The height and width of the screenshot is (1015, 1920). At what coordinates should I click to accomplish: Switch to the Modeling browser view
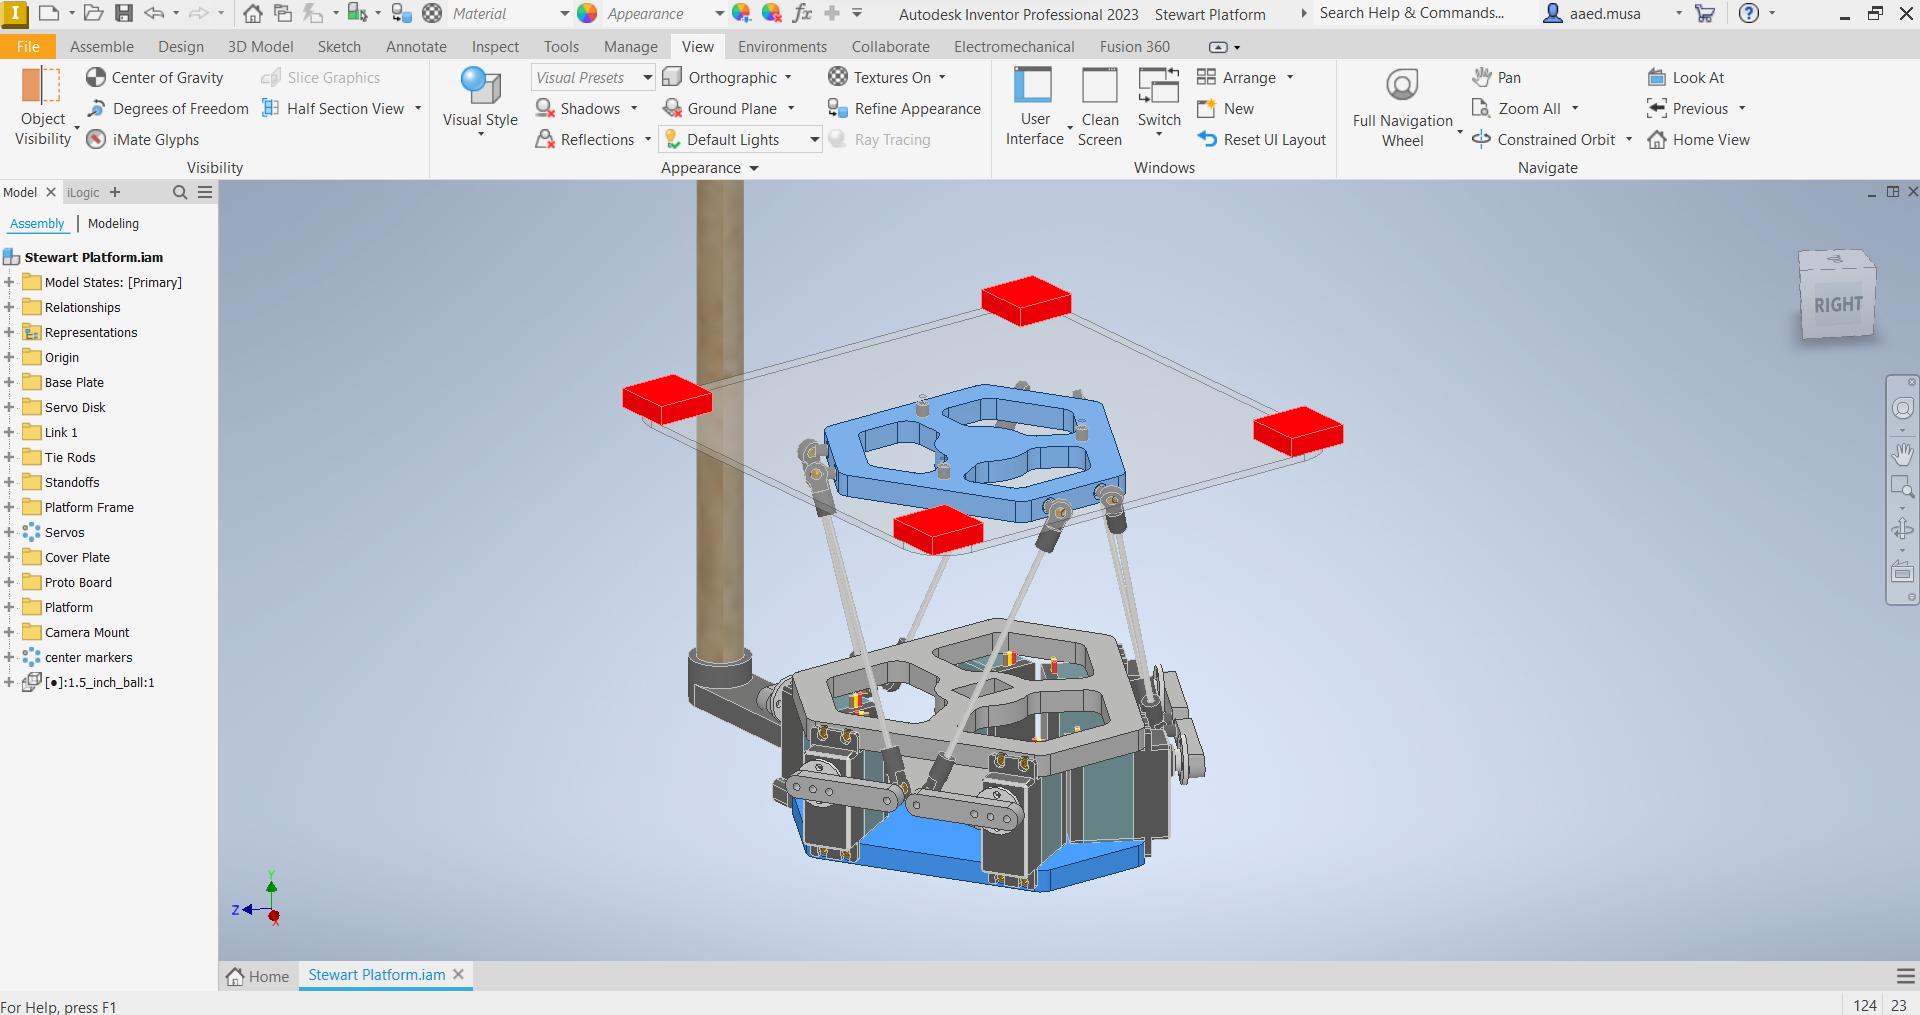(x=113, y=224)
